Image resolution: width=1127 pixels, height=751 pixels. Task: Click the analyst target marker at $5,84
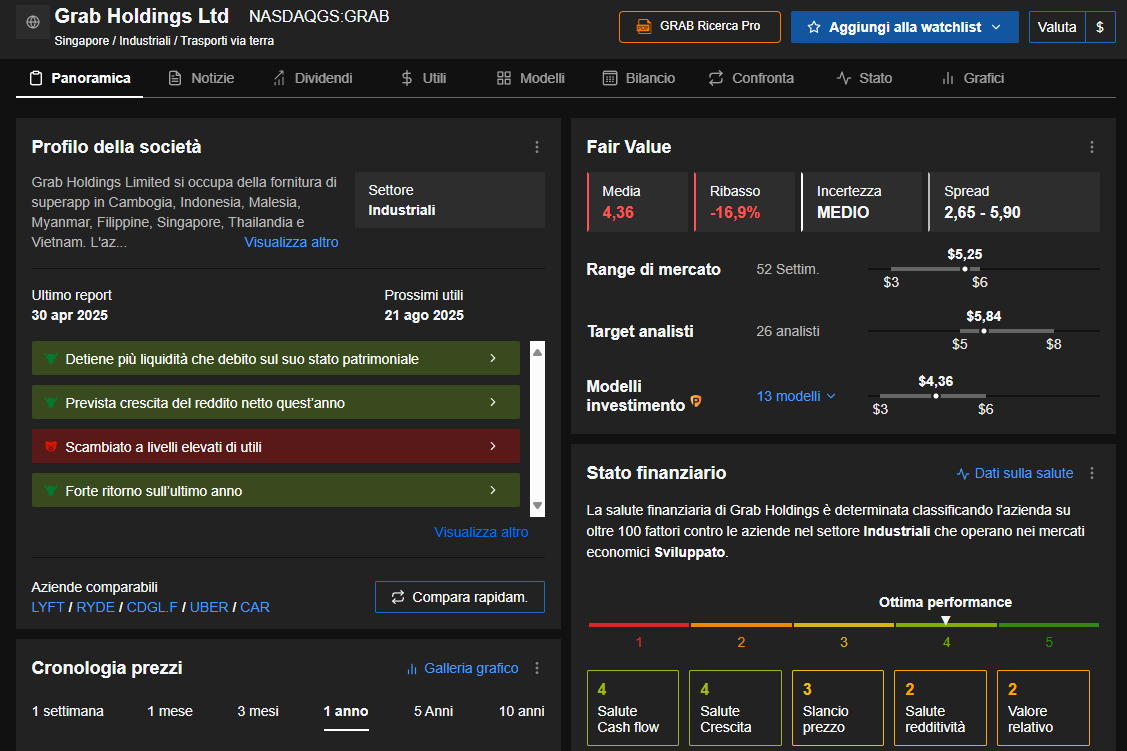pyautogui.click(x=984, y=331)
